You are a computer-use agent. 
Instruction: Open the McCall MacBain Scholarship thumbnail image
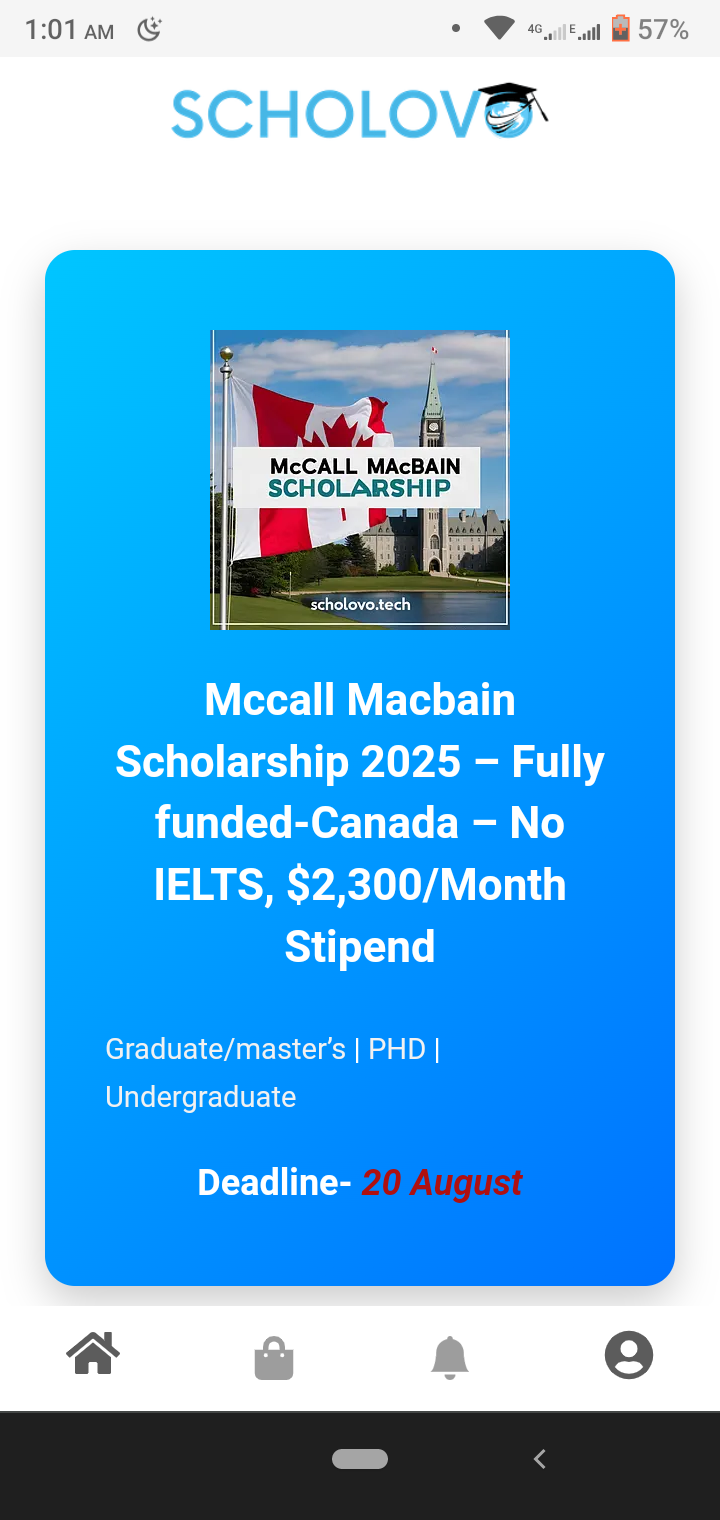pyautogui.click(x=360, y=479)
